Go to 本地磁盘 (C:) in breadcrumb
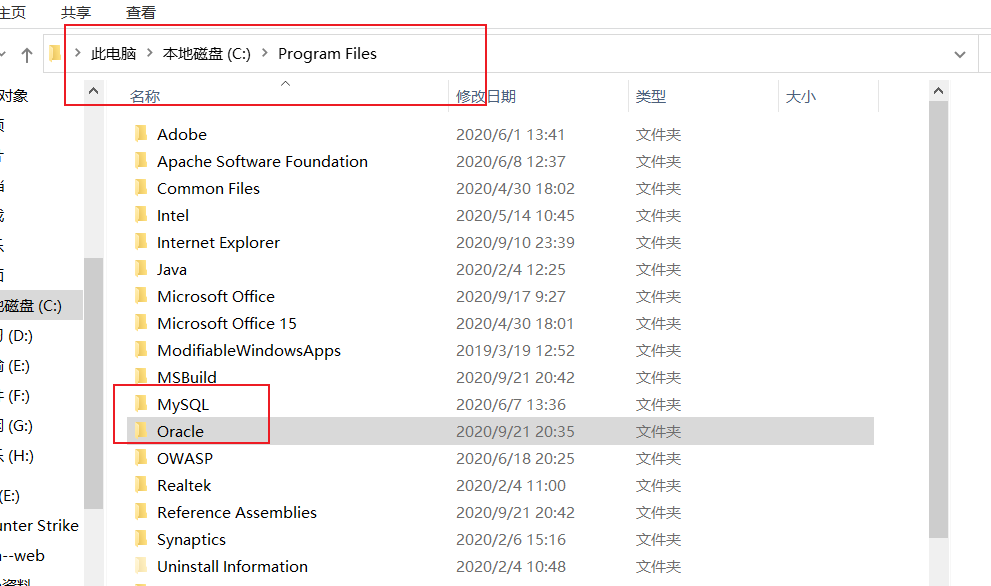 point(207,54)
